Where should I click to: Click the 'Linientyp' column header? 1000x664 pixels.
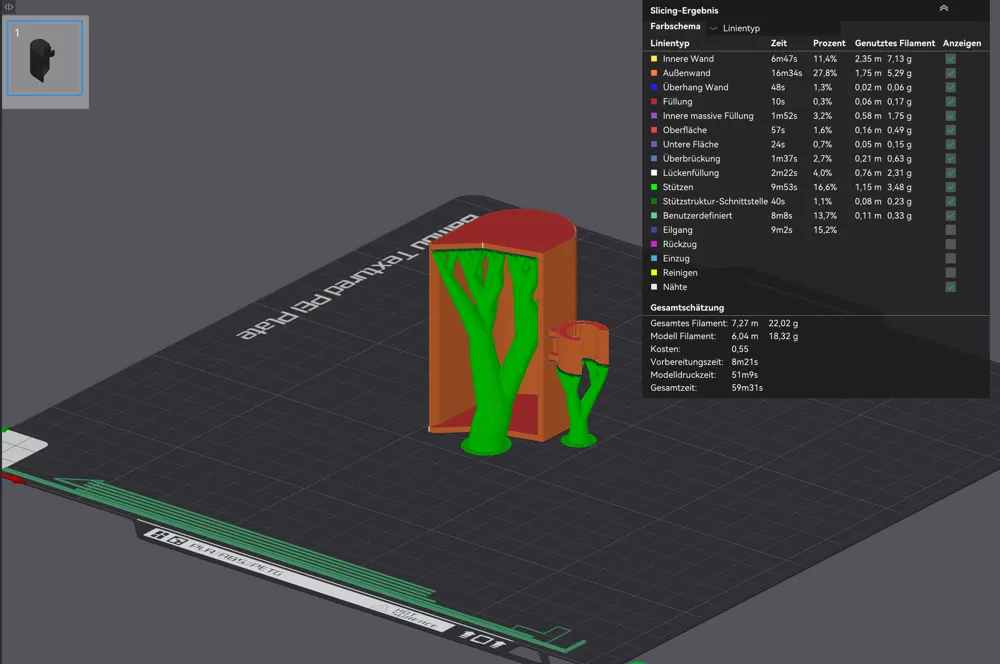[670, 43]
